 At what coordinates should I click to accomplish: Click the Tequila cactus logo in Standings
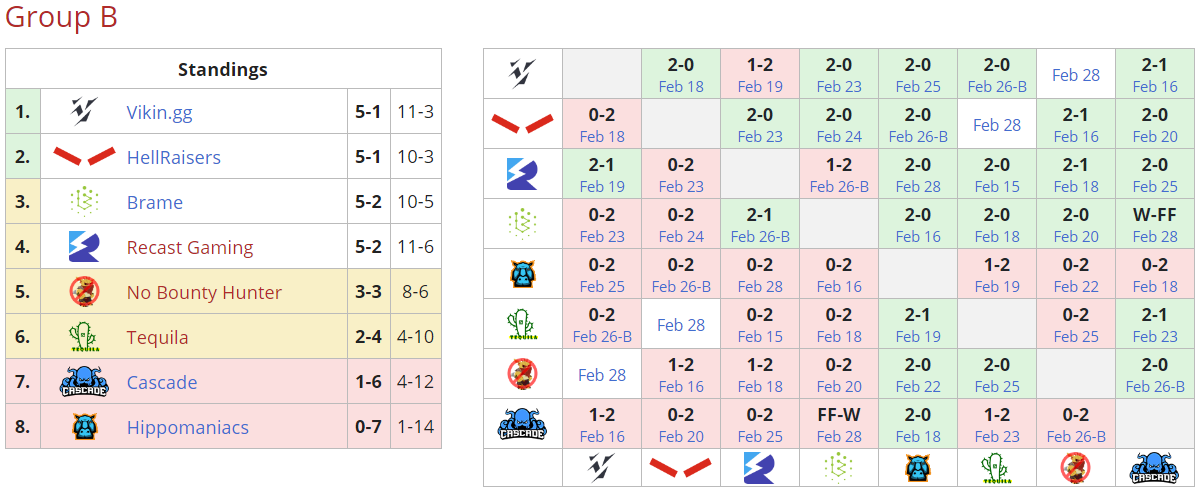coord(84,337)
